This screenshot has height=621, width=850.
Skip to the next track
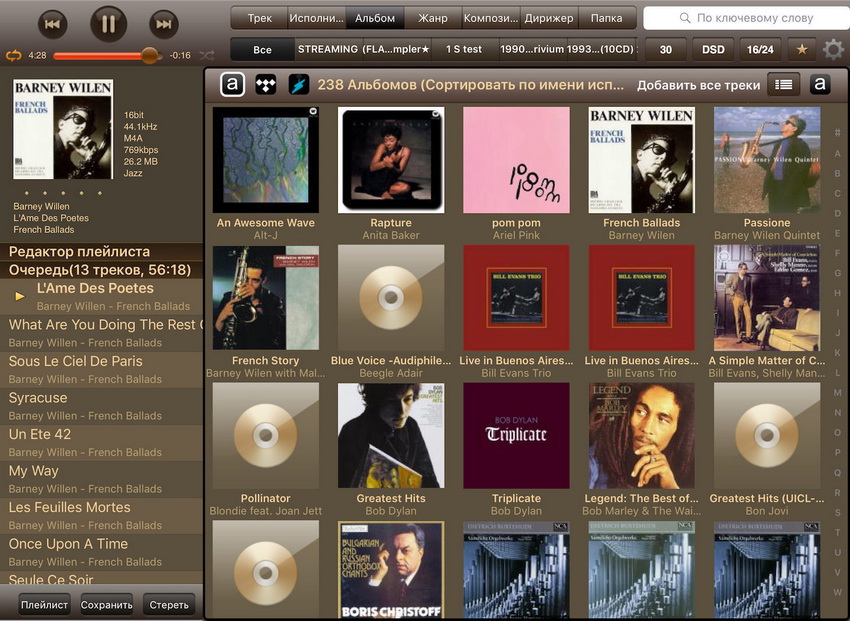point(164,24)
